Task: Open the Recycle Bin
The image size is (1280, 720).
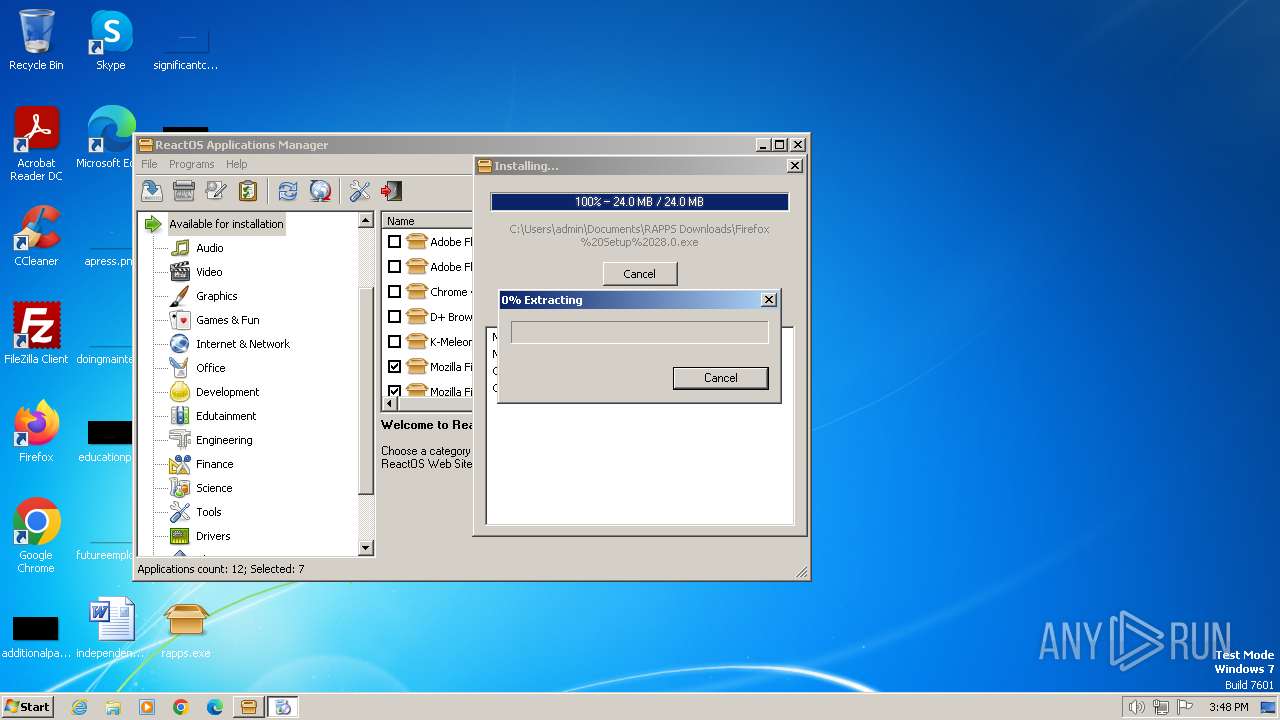Action: point(36,40)
